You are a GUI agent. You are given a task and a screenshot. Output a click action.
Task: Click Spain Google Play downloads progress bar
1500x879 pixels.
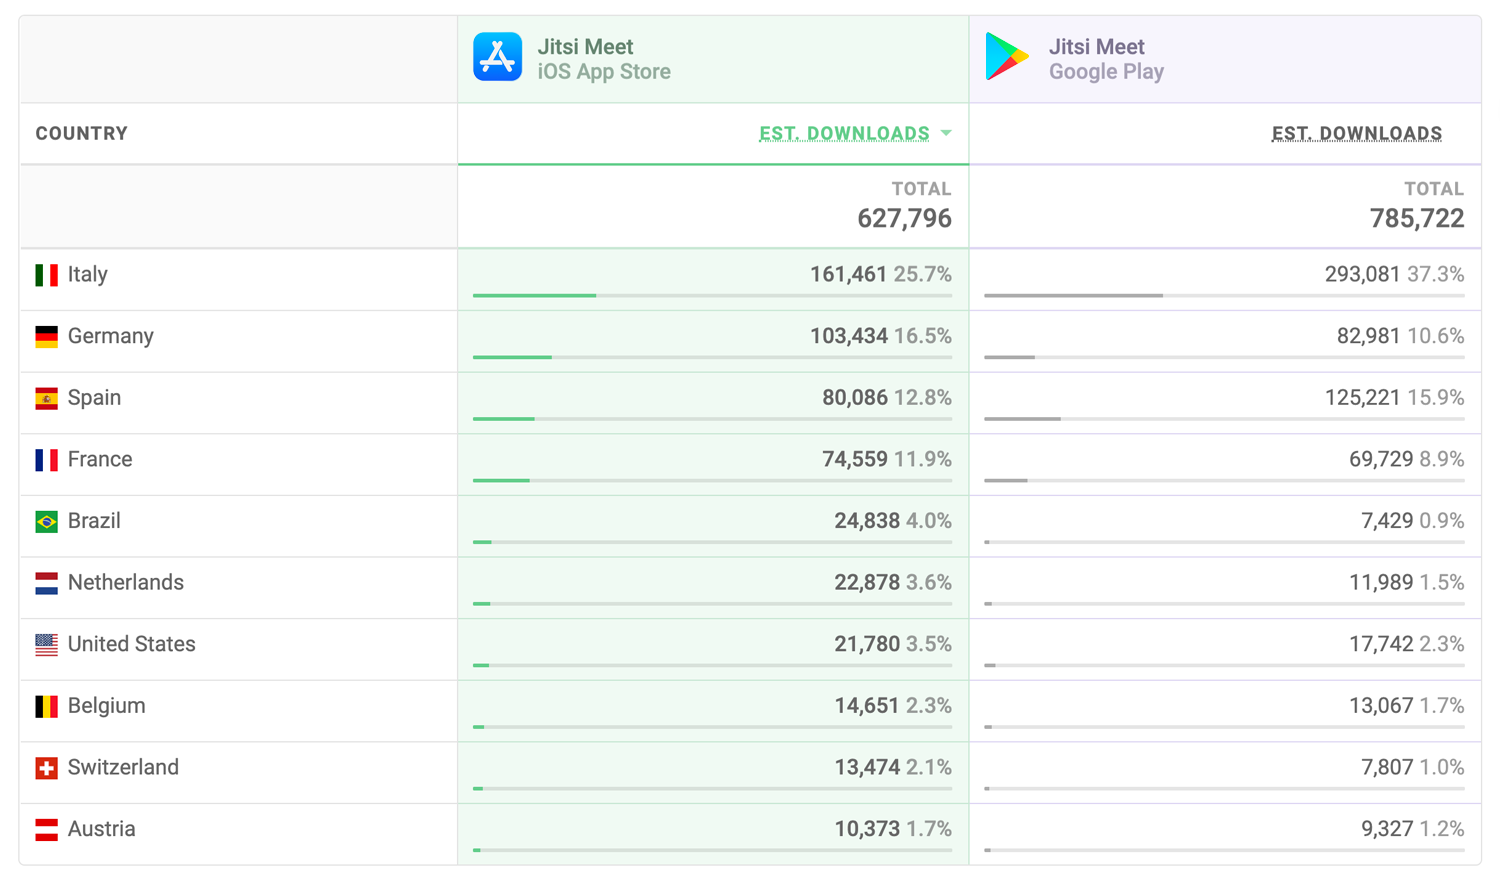[x=1224, y=419]
